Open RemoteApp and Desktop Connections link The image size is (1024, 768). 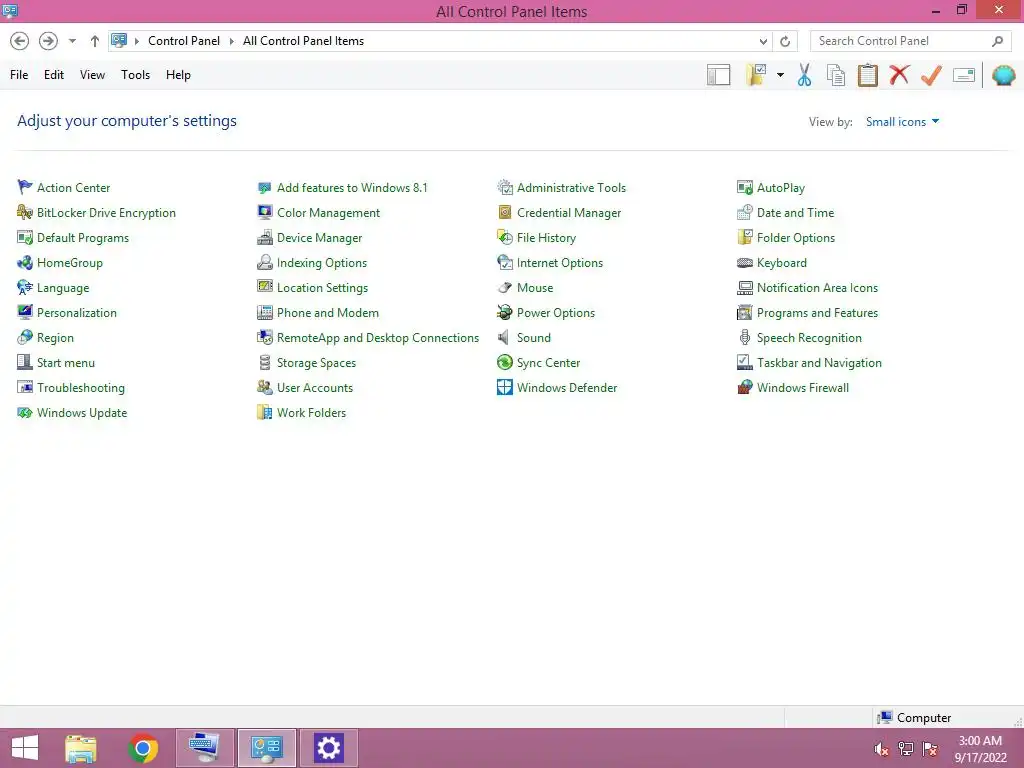[377, 338]
